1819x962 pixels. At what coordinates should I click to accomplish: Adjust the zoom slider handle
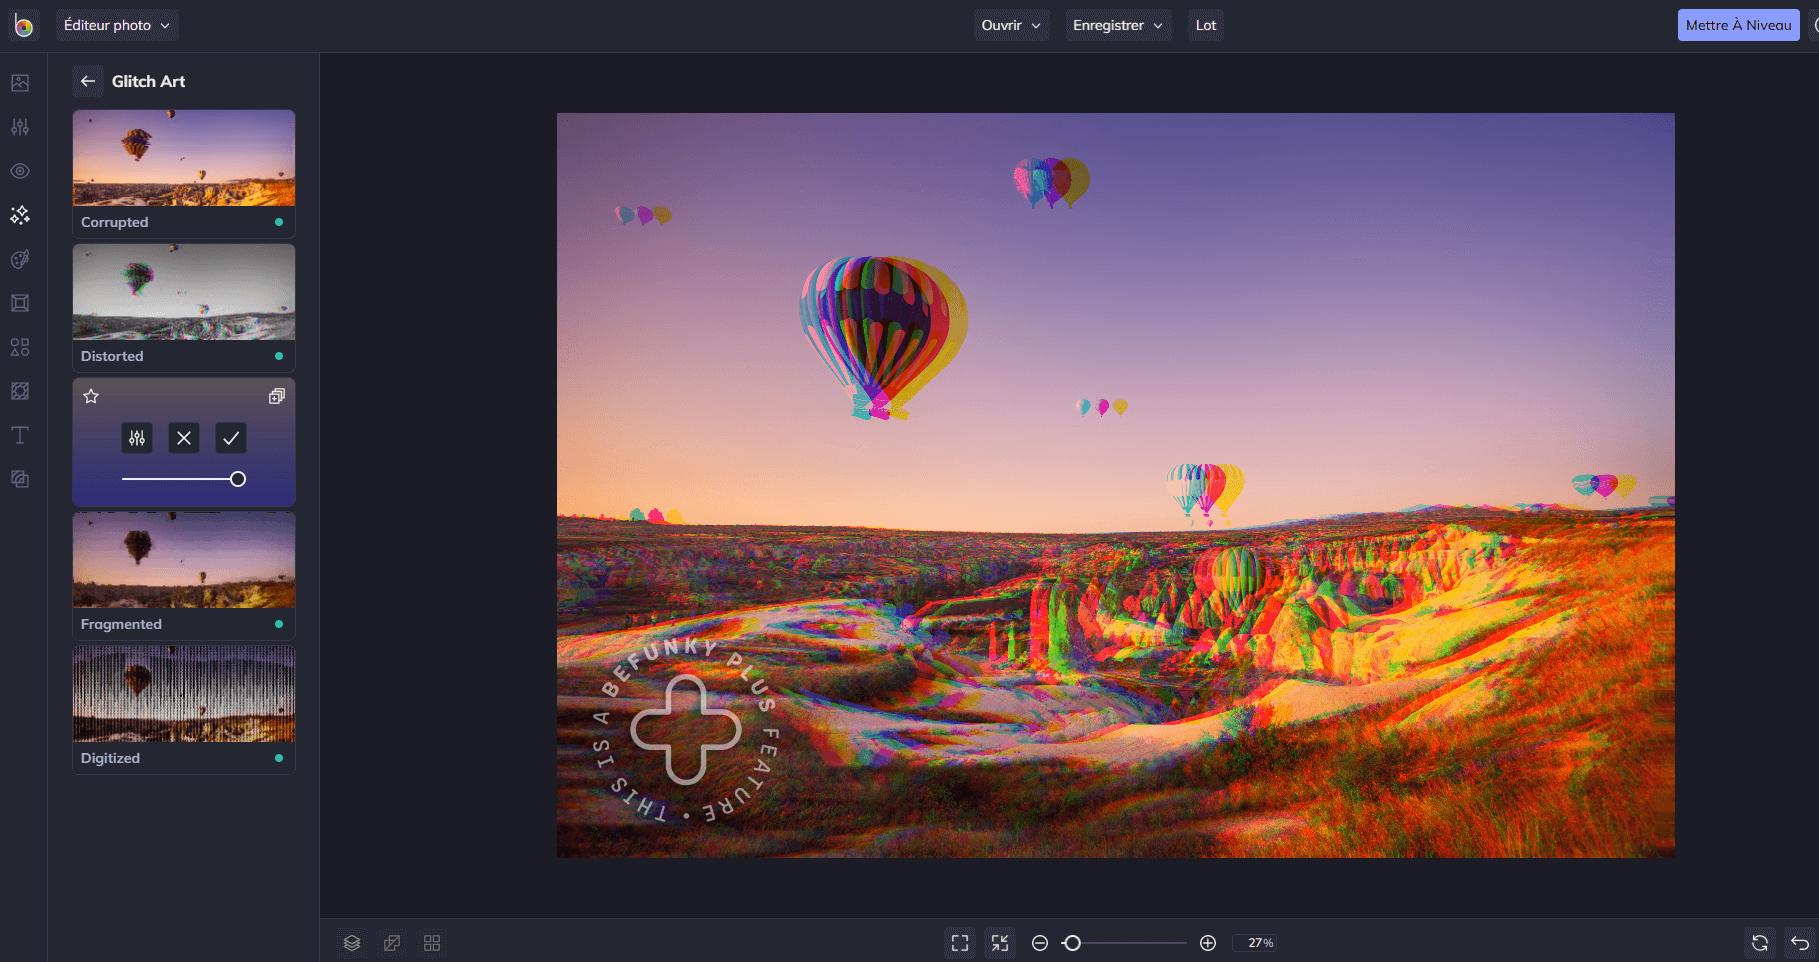[x=1072, y=943]
